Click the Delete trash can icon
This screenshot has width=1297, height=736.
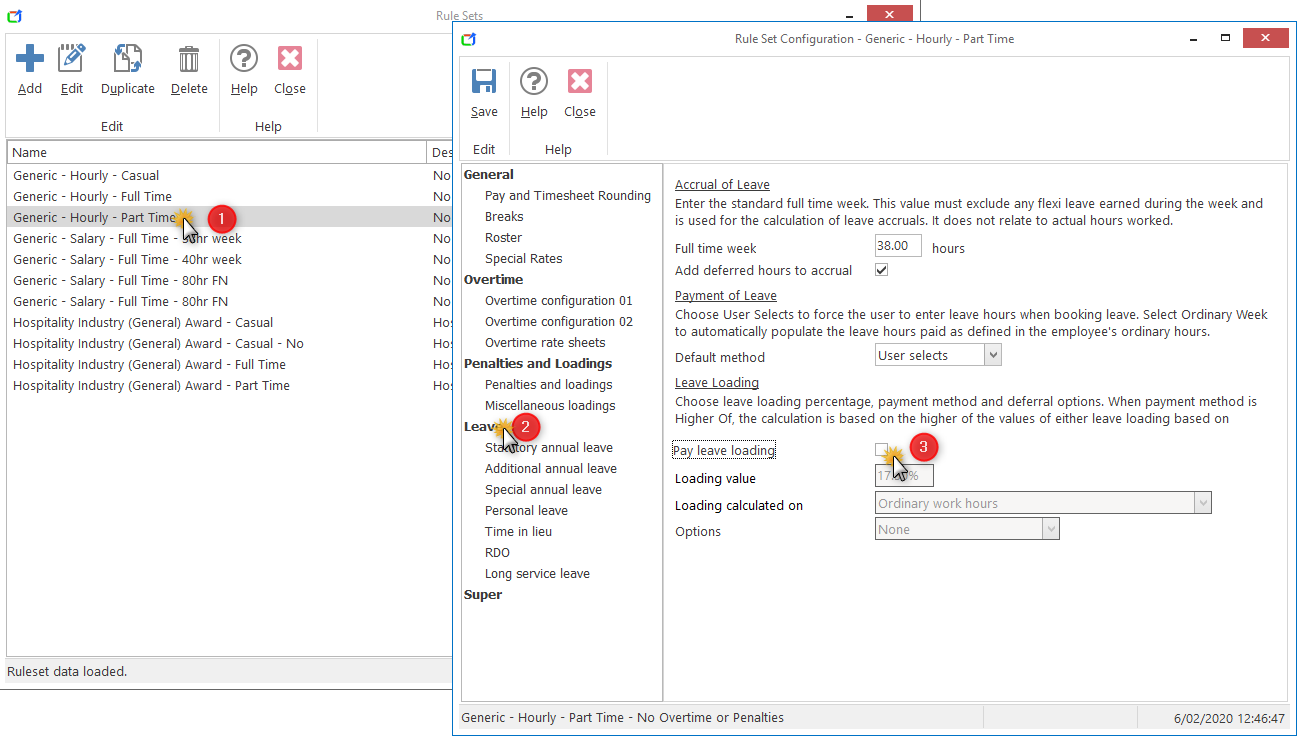pos(189,59)
